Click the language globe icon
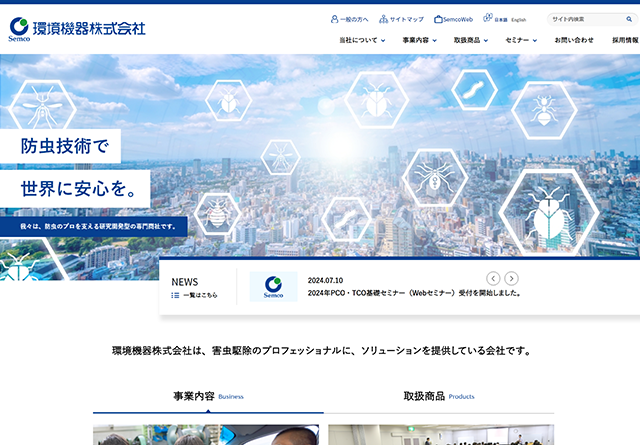Viewport: 640px width, 445px height. click(487, 18)
